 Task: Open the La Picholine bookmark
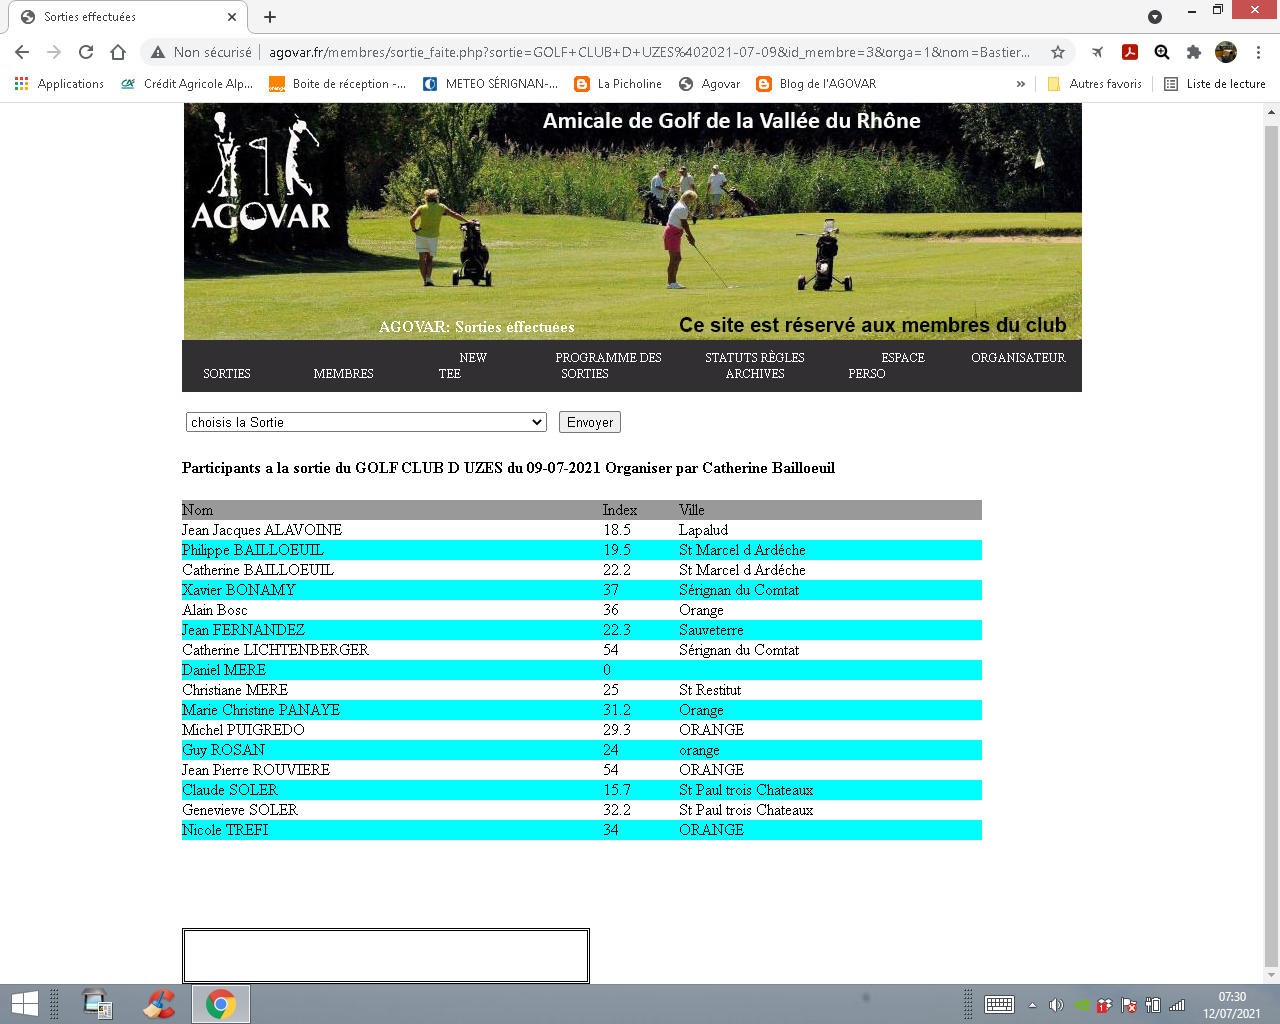point(618,84)
